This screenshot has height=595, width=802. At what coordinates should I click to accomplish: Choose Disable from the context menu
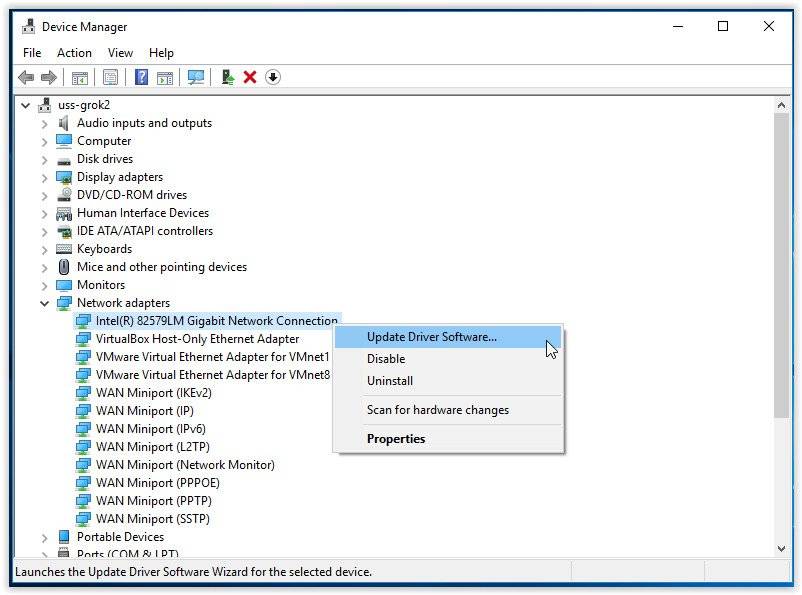pos(448,359)
